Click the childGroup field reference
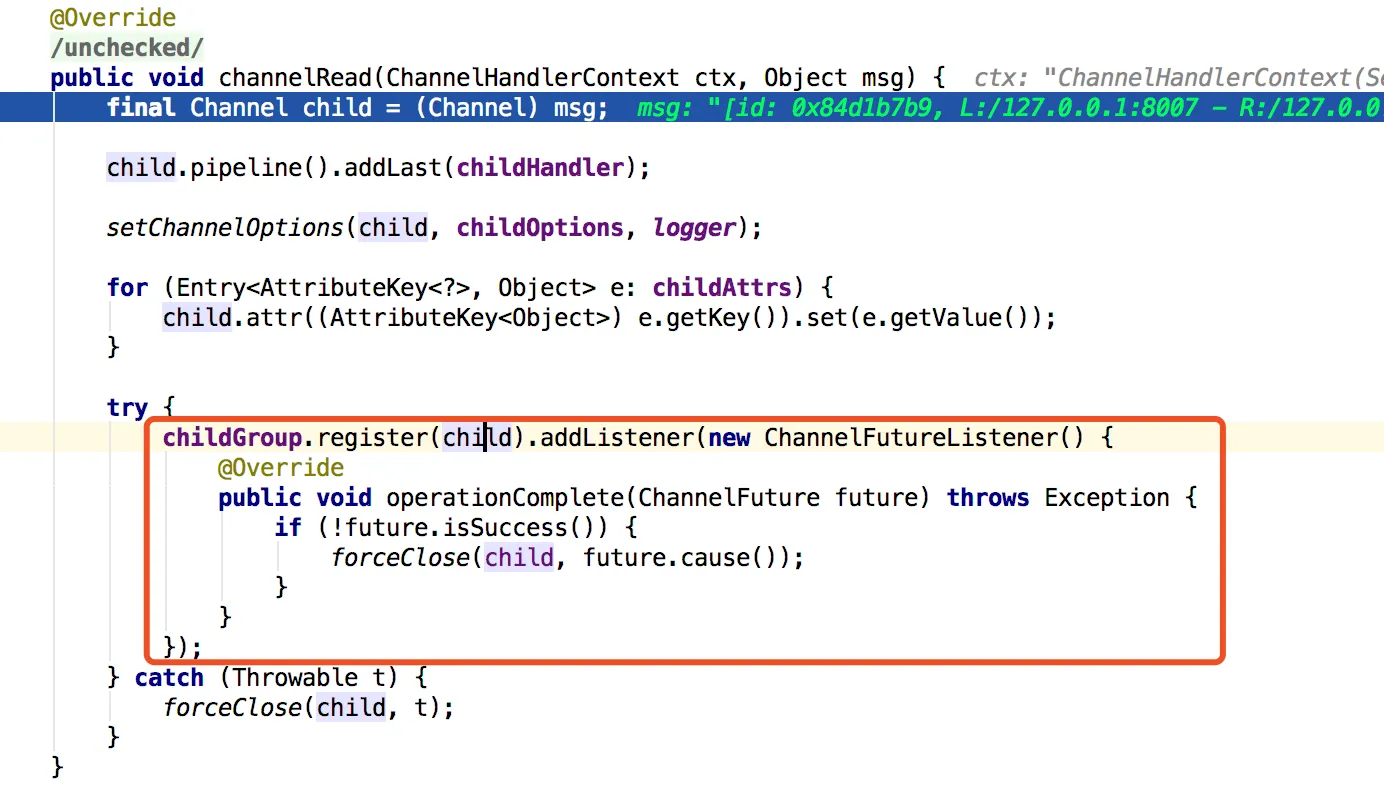The height and width of the screenshot is (800, 1384). tap(232, 438)
